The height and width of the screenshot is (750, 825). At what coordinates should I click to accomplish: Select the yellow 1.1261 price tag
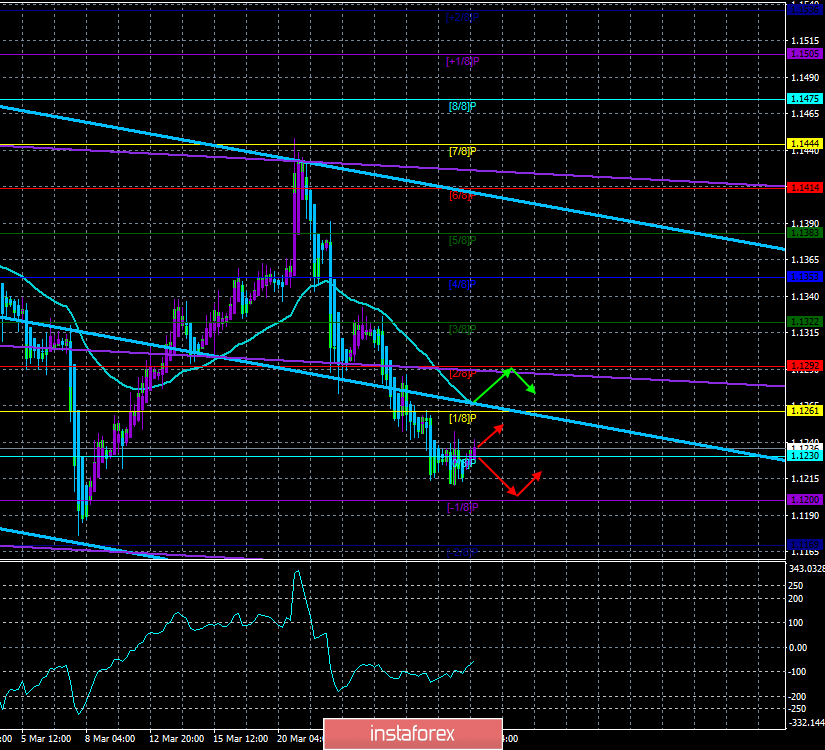point(805,411)
